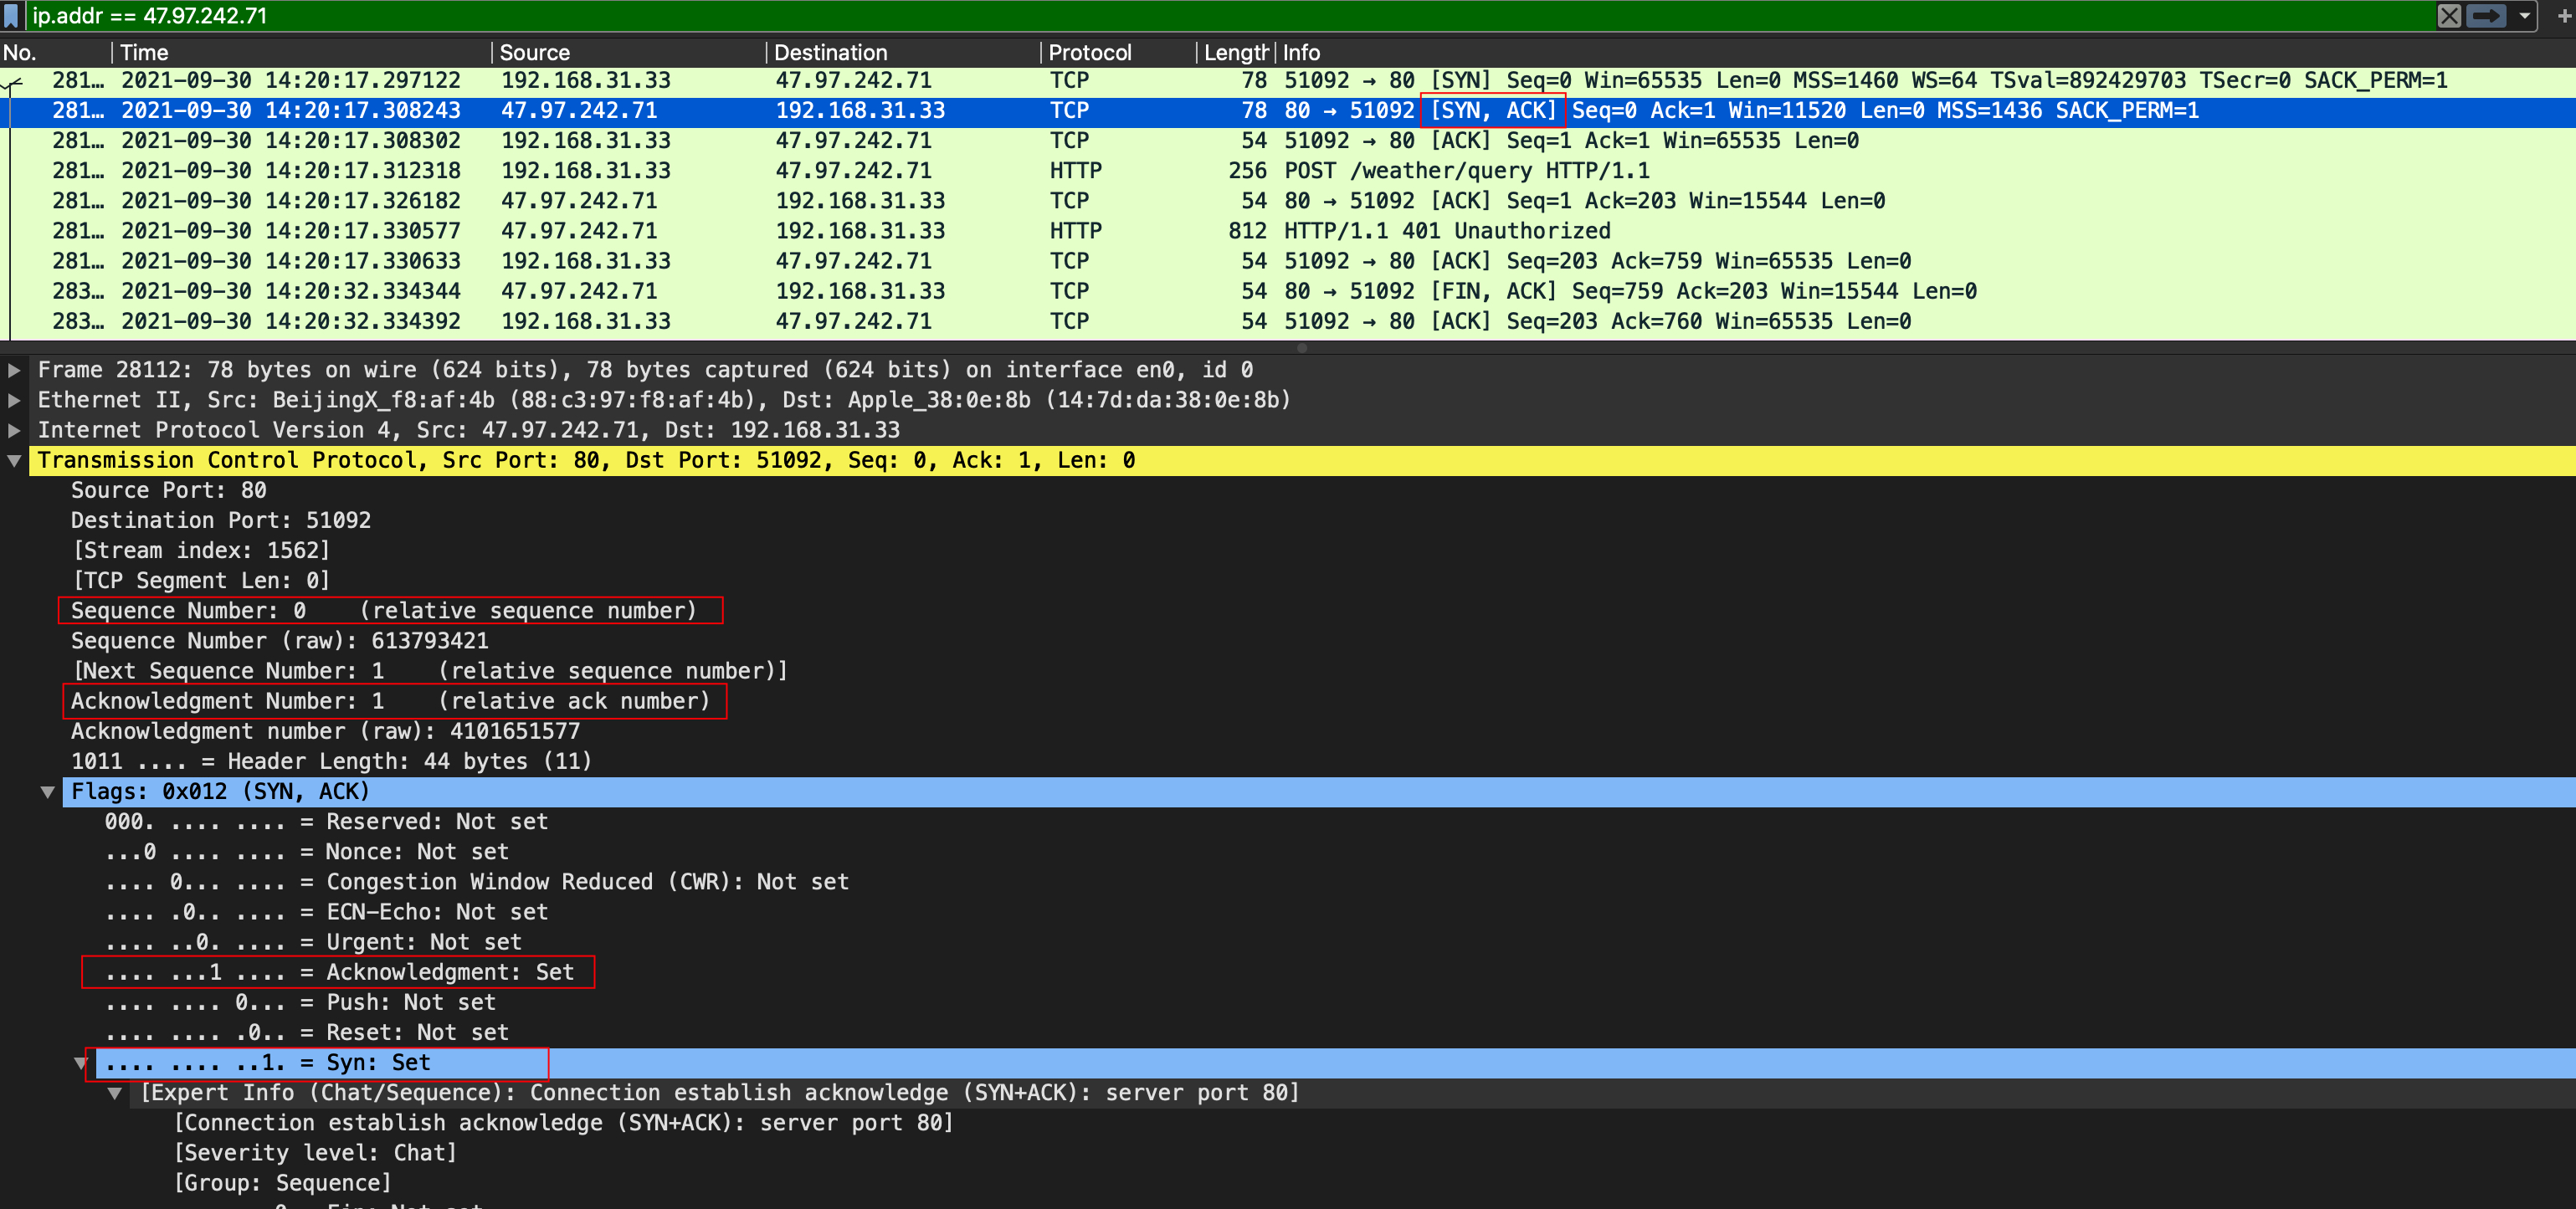Expand the Ethernet II tree node
This screenshot has height=1209, width=2576.
tap(14, 400)
